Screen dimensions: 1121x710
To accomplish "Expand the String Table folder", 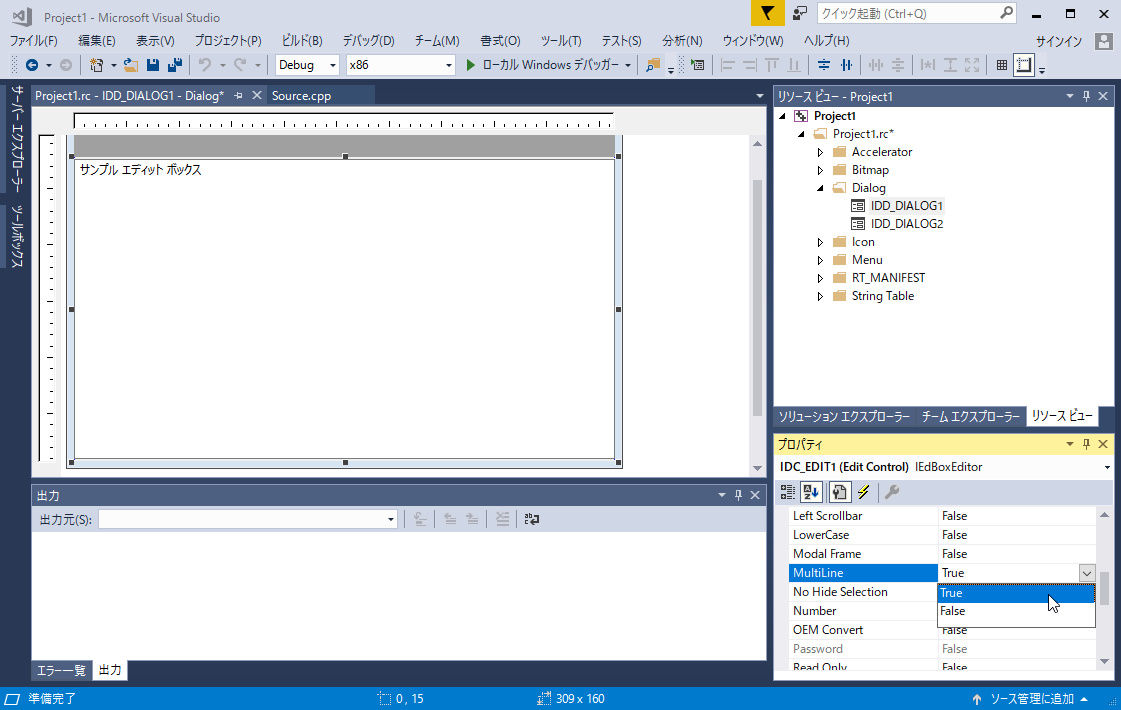I will point(820,296).
